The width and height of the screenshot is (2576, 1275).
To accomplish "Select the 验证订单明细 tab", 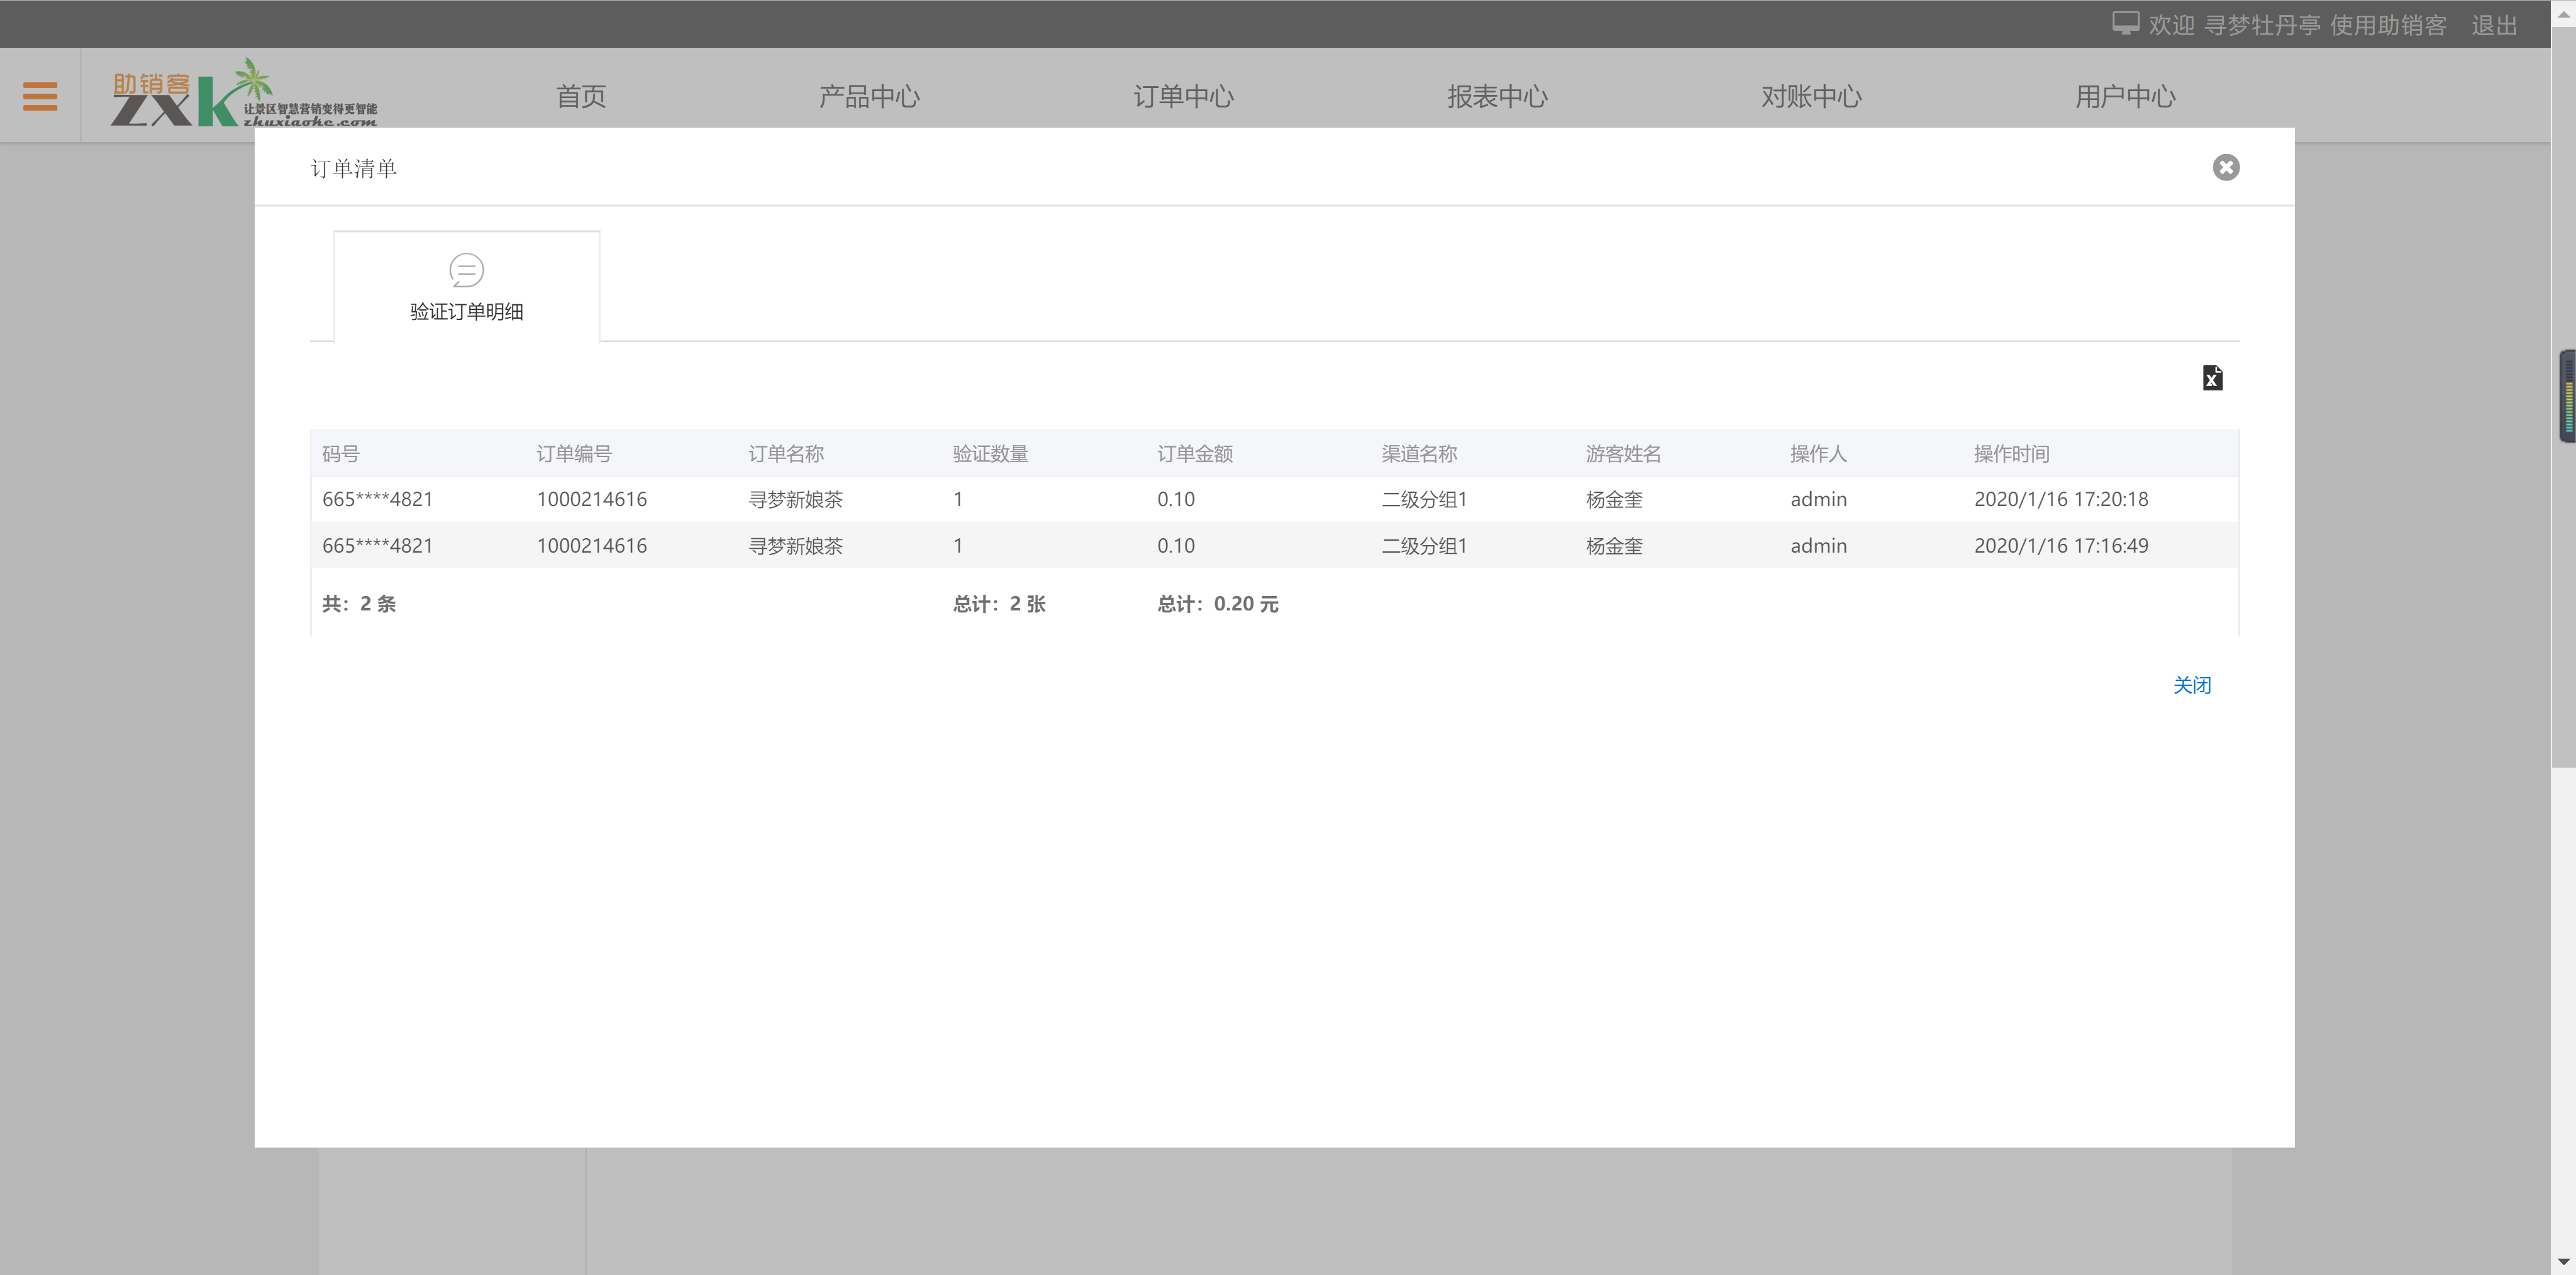I will (x=466, y=311).
